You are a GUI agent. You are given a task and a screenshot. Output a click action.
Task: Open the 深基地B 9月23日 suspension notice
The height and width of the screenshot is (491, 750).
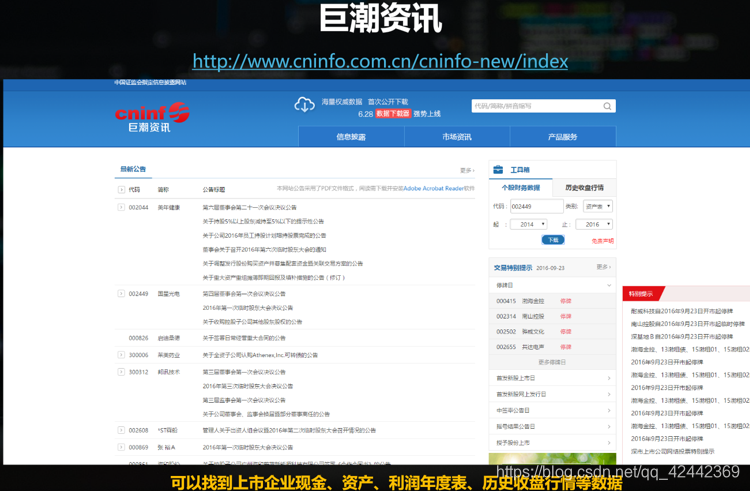pos(682,337)
